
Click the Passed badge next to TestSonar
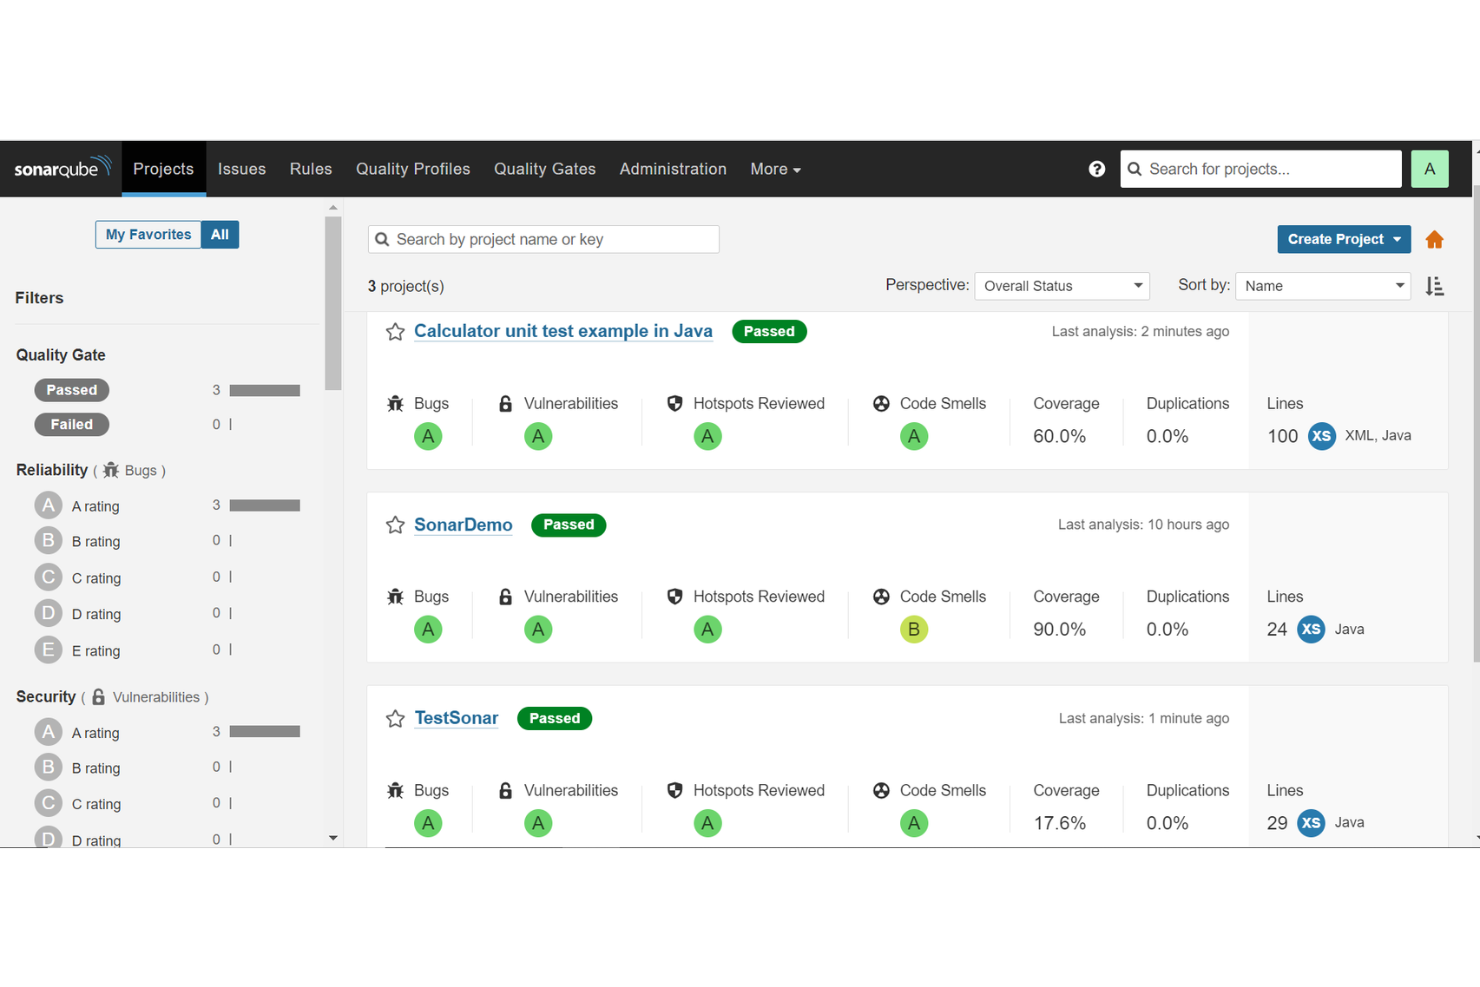pyautogui.click(x=554, y=718)
